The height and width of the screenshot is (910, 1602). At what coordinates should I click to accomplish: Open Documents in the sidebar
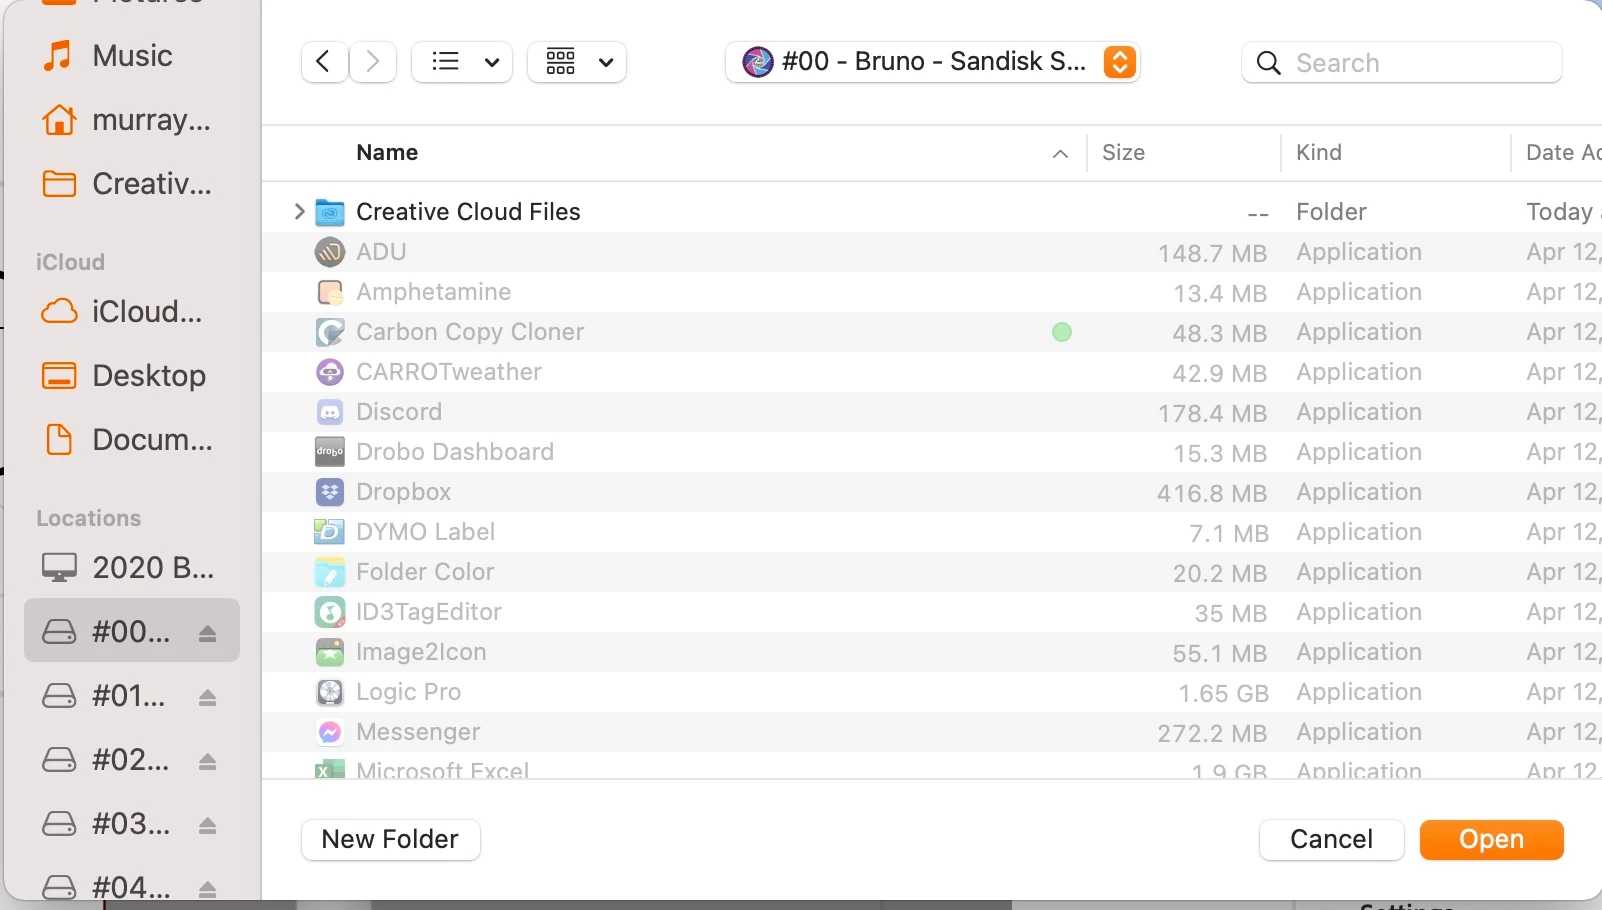pos(130,440)
